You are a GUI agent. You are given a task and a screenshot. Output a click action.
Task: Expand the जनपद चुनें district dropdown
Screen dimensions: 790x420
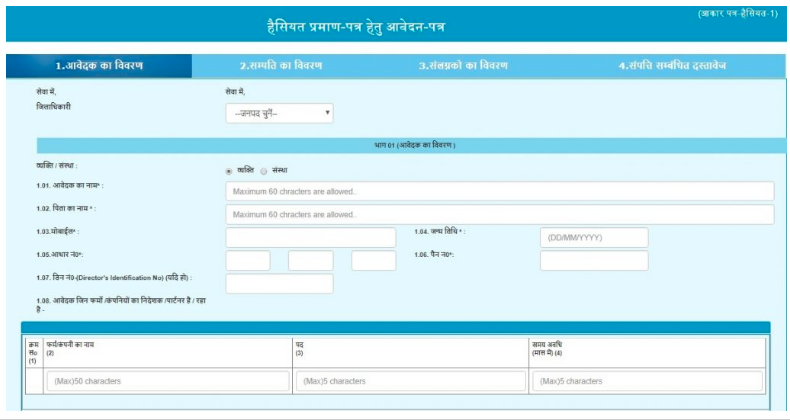[279, 113]
